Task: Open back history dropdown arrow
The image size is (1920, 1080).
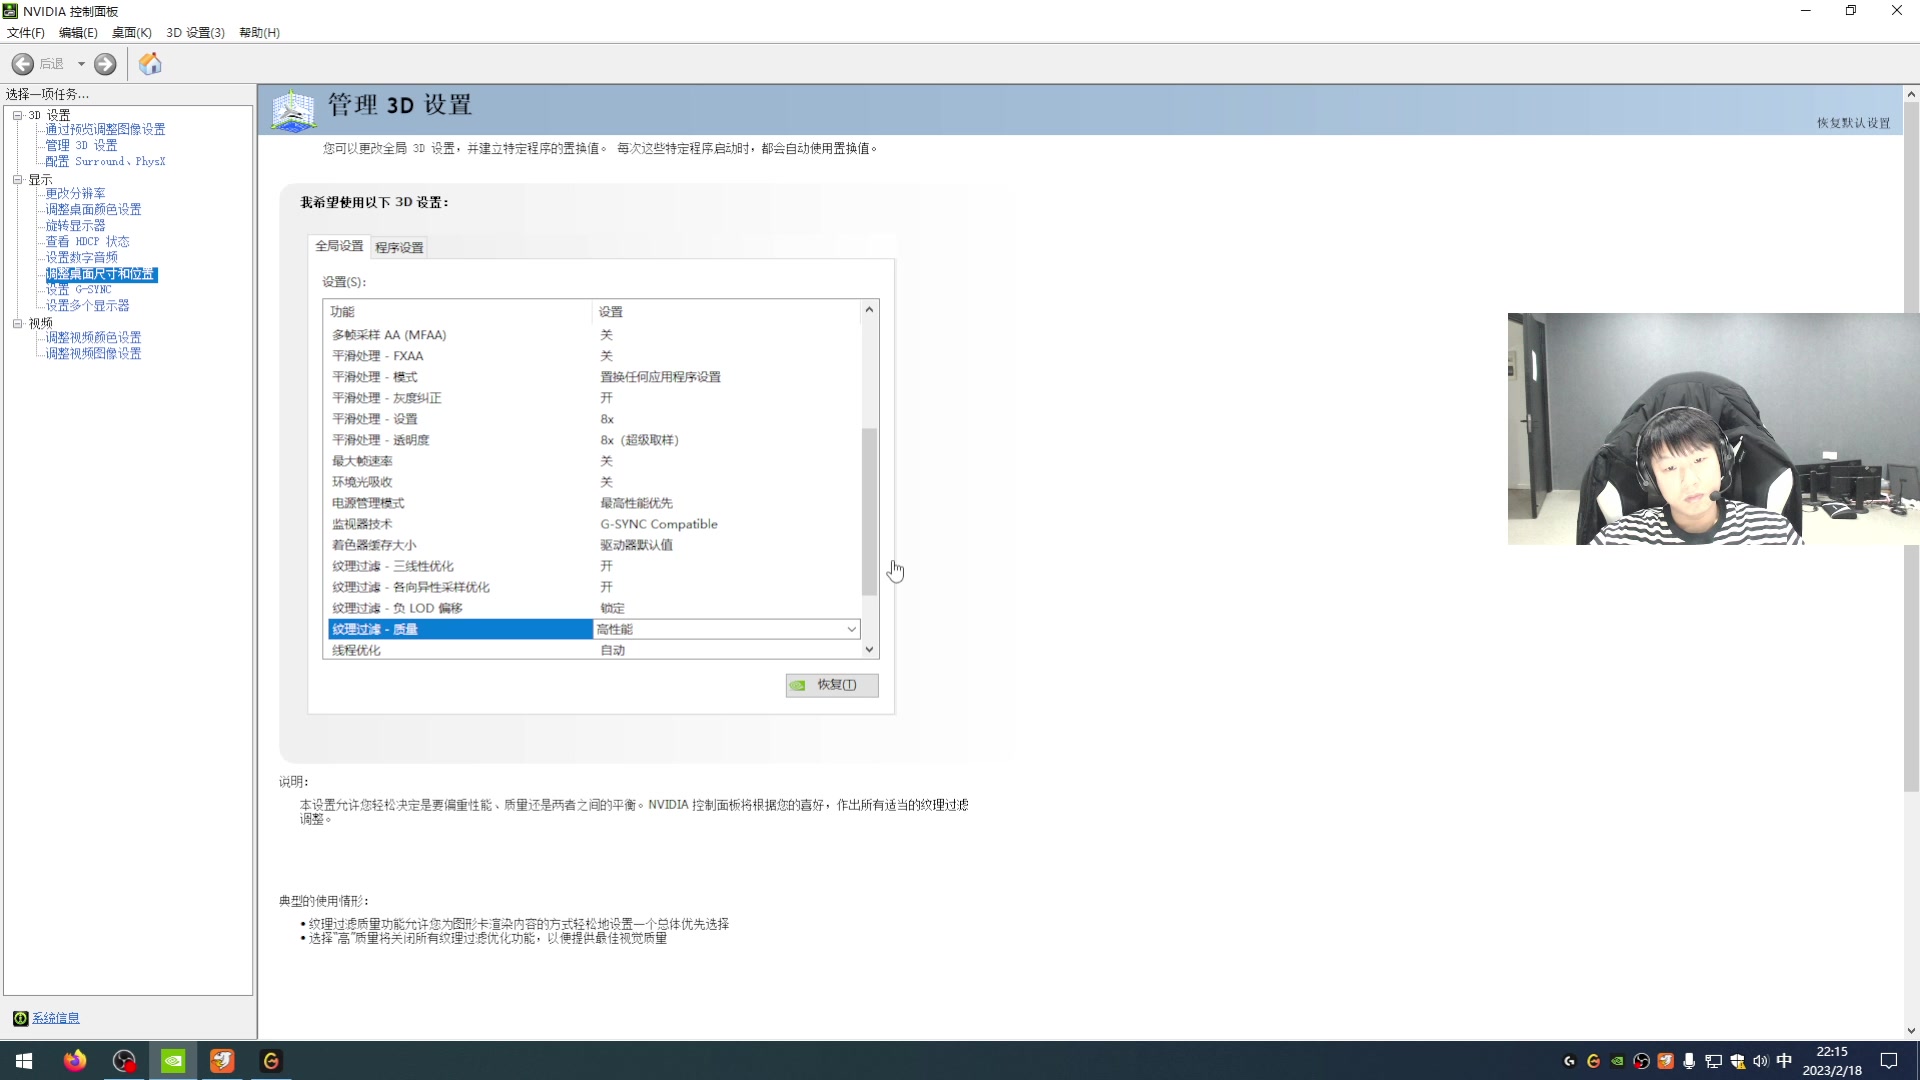Action: [x=81, y=64]
